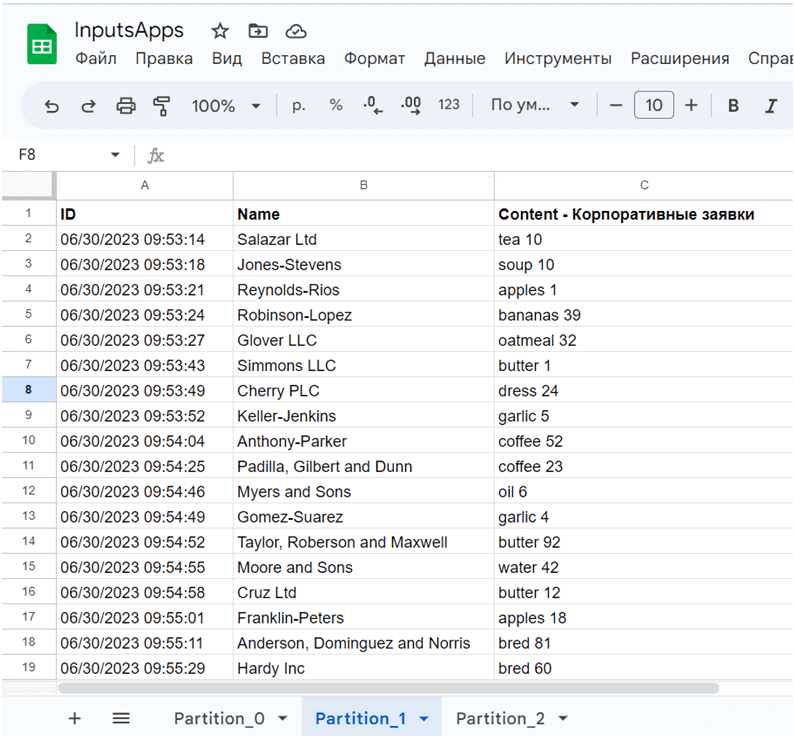Open the Данные menu

[x=455, y=59]
